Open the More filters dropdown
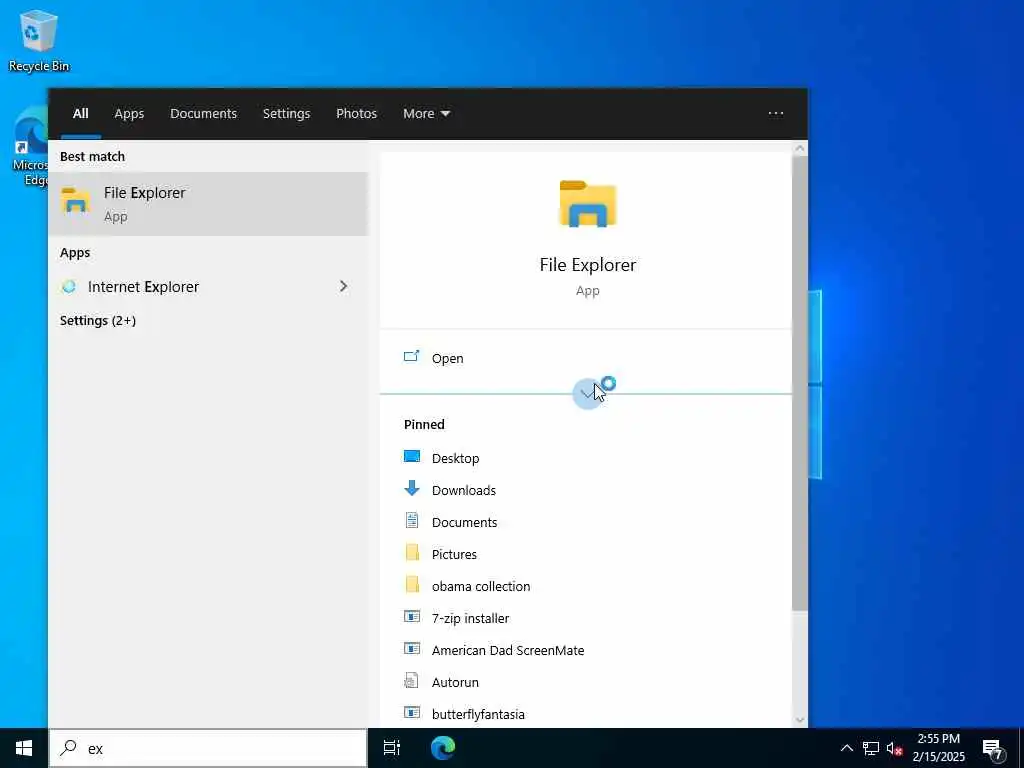Image resolution: width=1024 pixels, height=768 pixels. click(426, 113)
